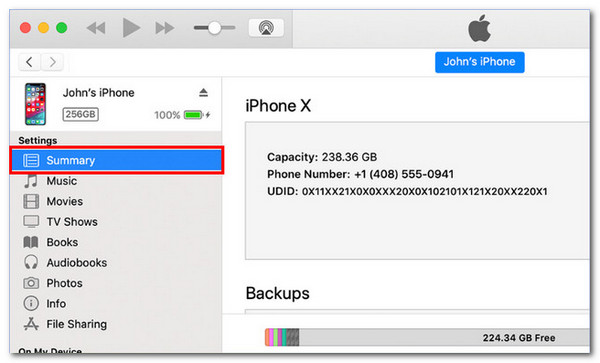Click the rewind playback button
The width and height of the screenshot is (600, 363).
coord(96,28)
